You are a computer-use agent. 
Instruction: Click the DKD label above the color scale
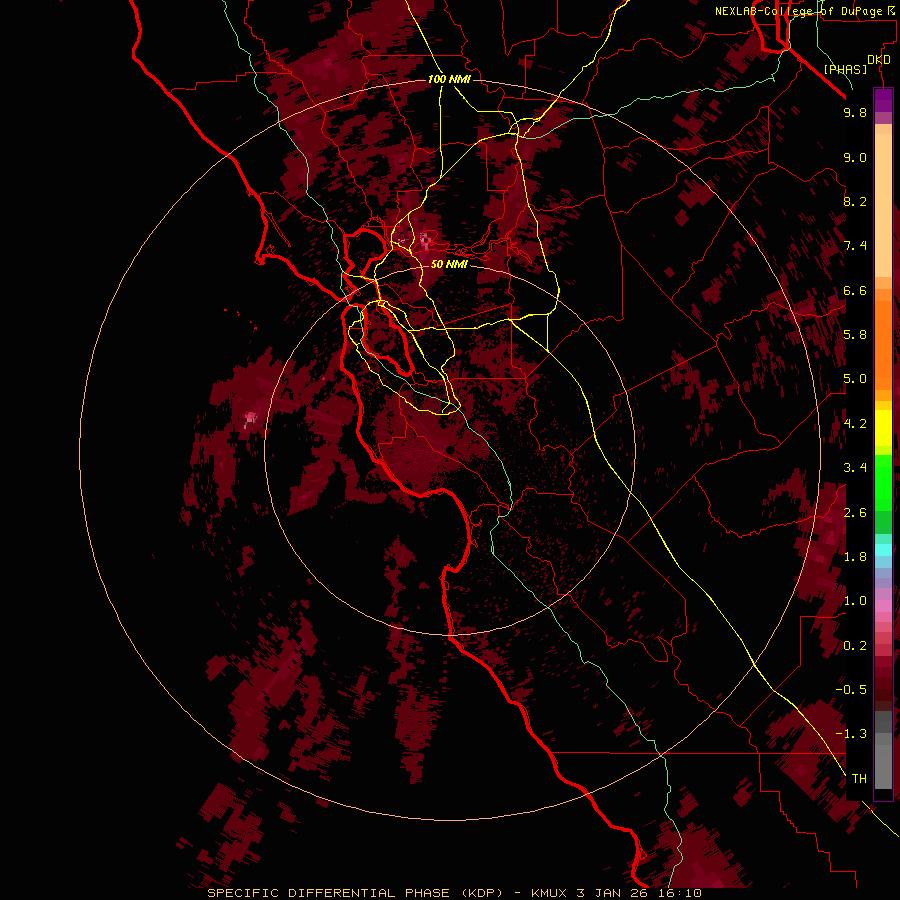[x=878, y=60]
